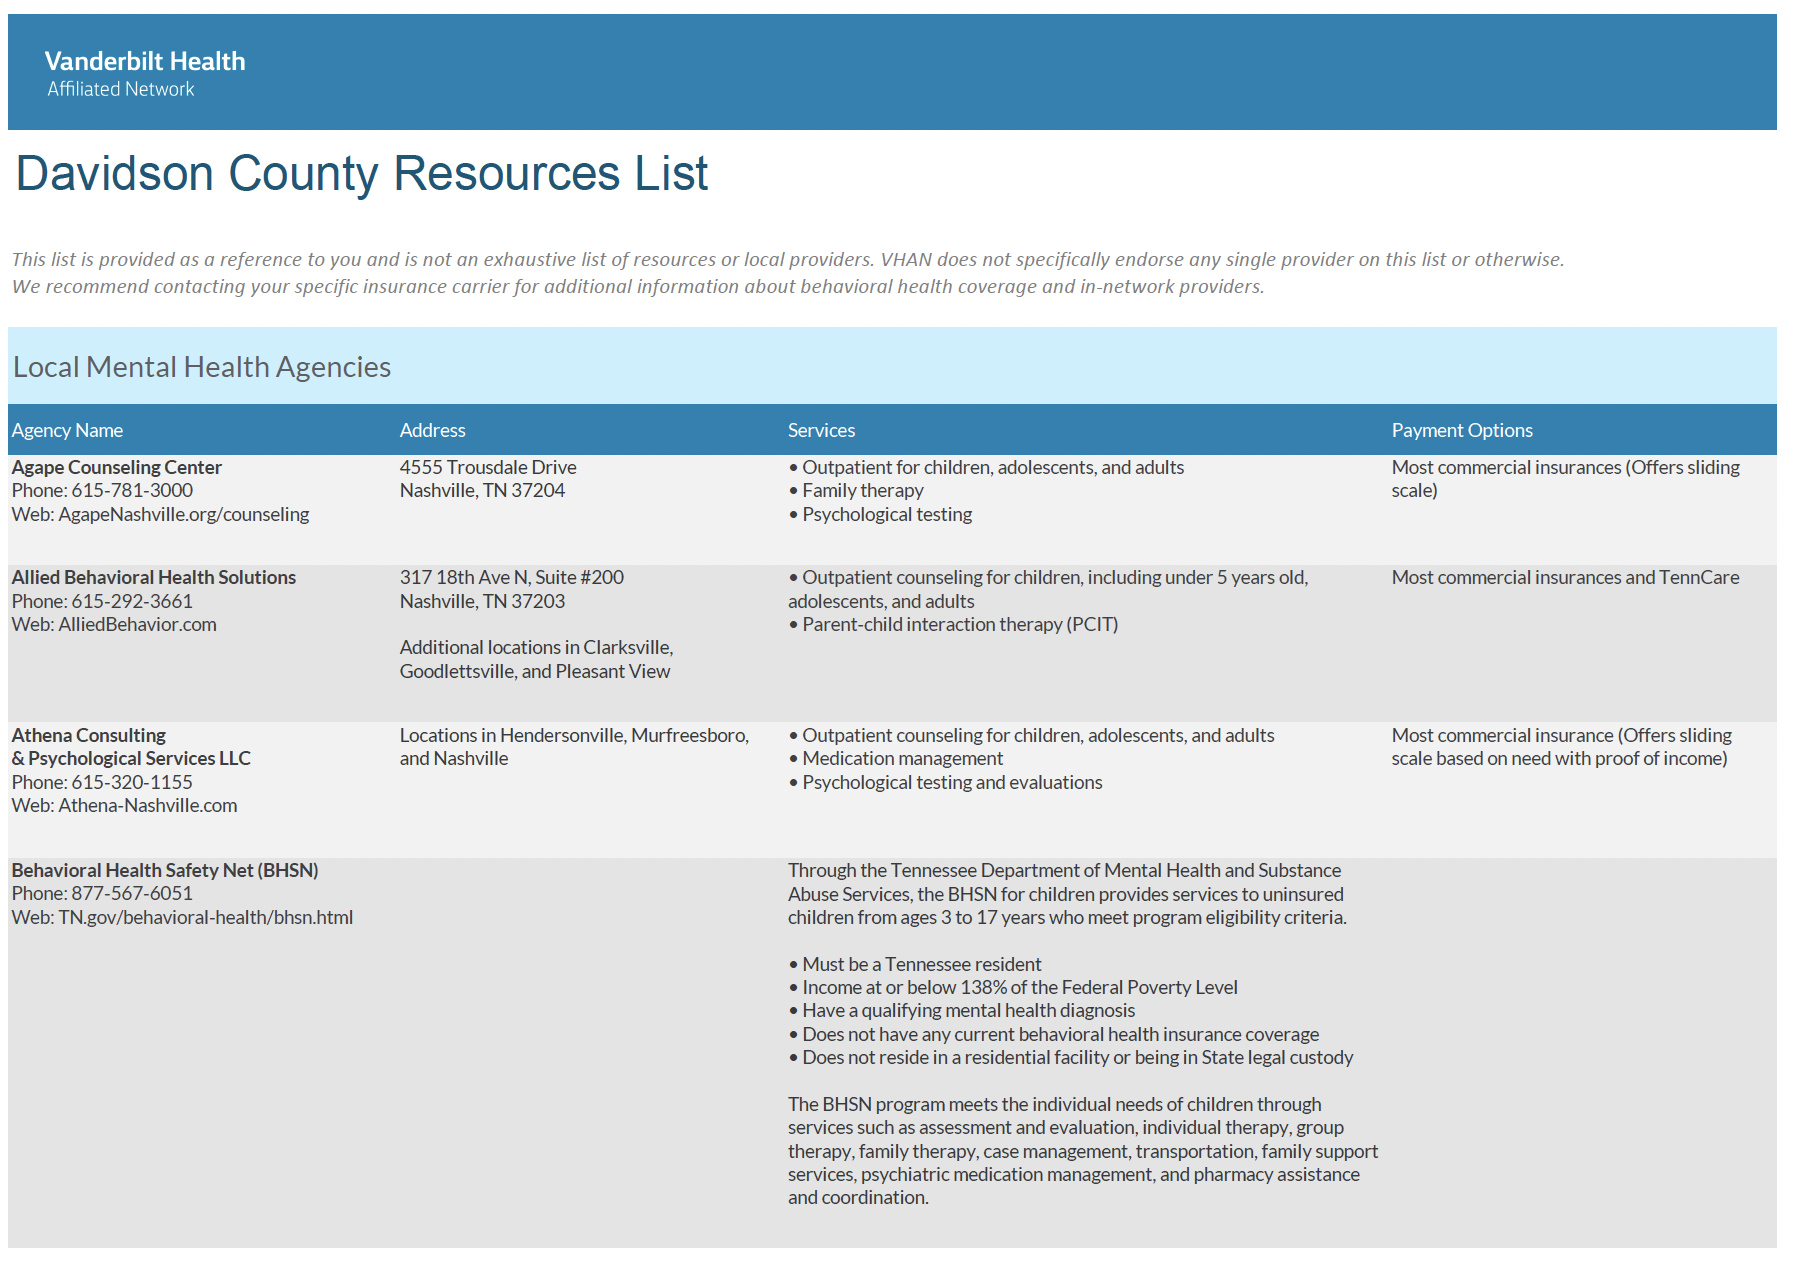1798x1278 pixels.
Task: Click Allied's Outpatient counseling under 5 years old
Action: pos(1048,589)
